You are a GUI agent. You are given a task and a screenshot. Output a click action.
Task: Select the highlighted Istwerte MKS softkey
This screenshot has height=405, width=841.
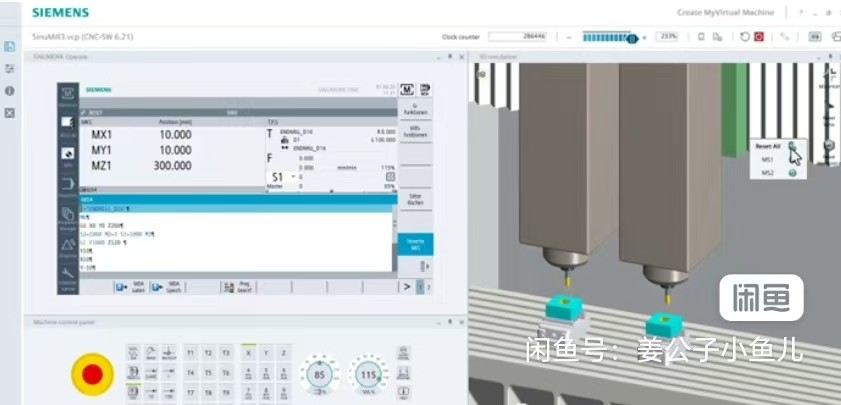415,245
